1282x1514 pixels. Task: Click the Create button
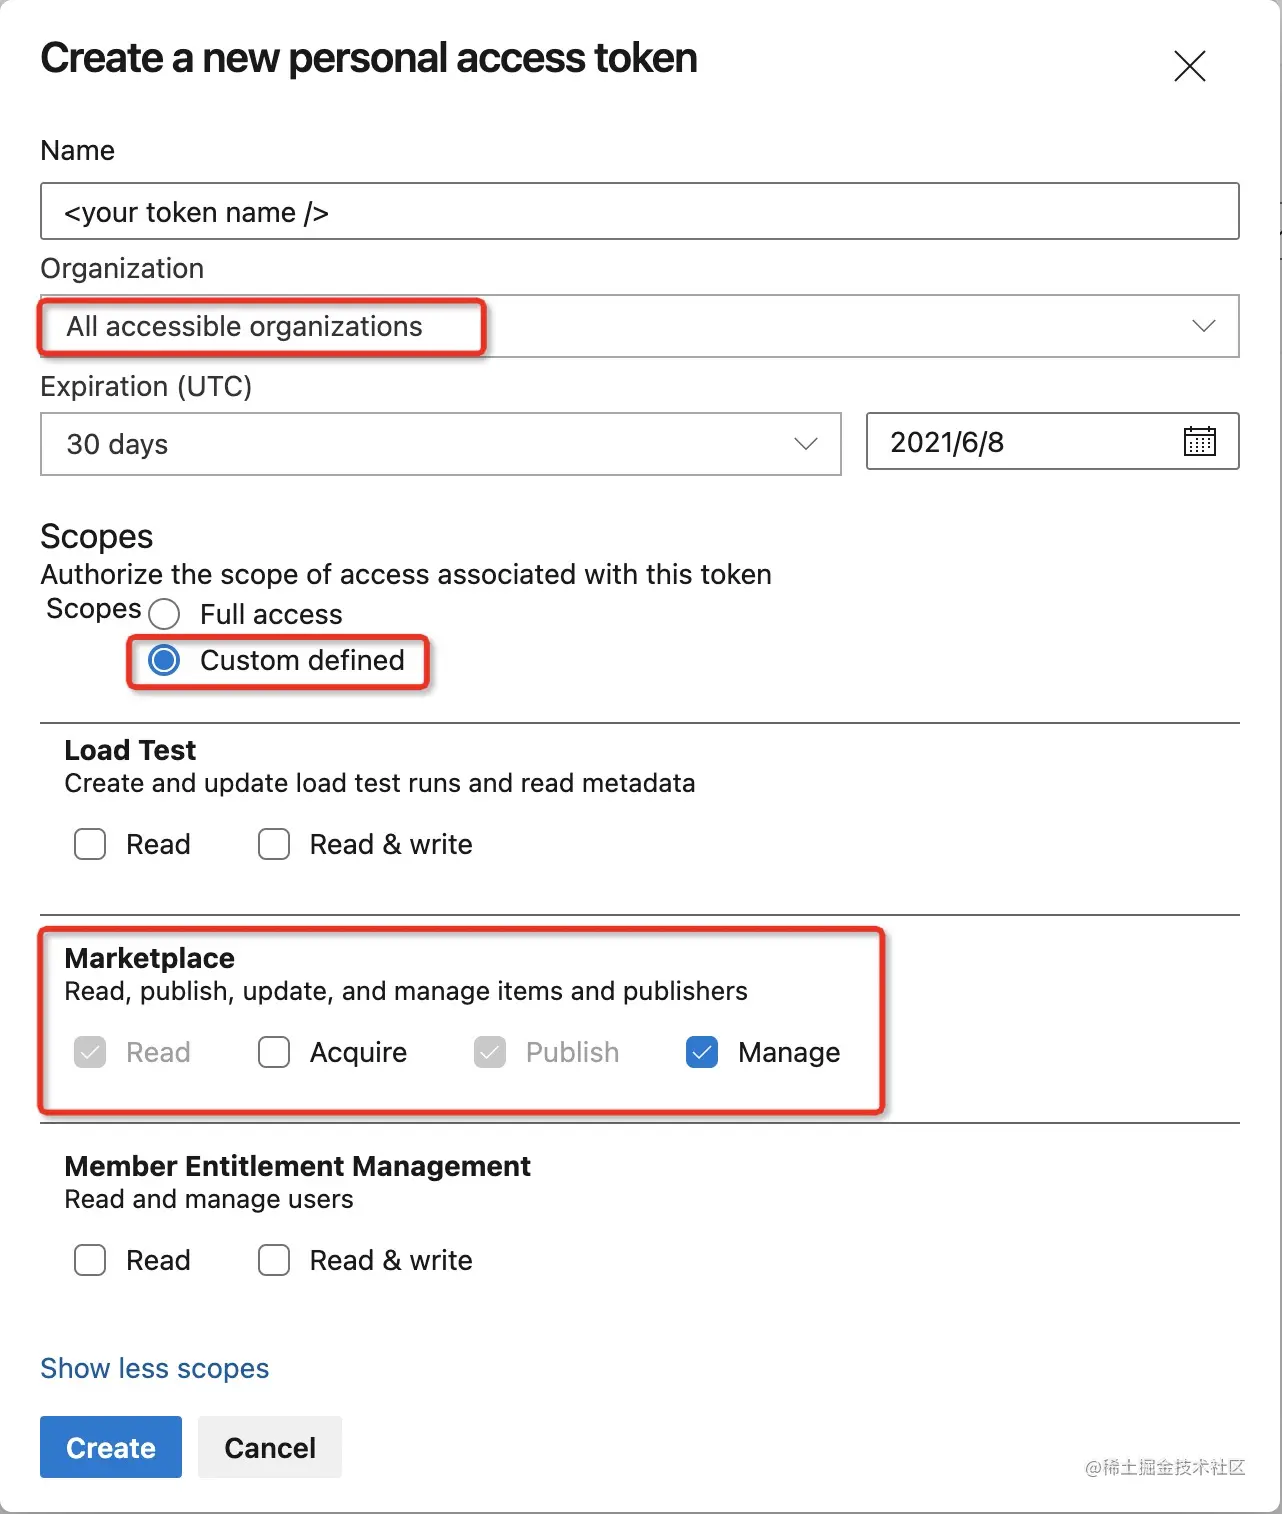point(111,1447)
